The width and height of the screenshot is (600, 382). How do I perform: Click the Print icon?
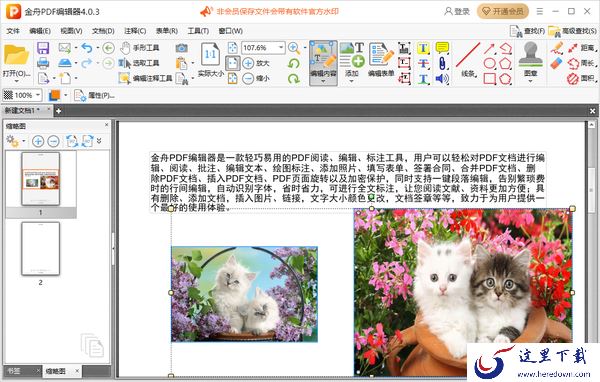tap(43, 63)
